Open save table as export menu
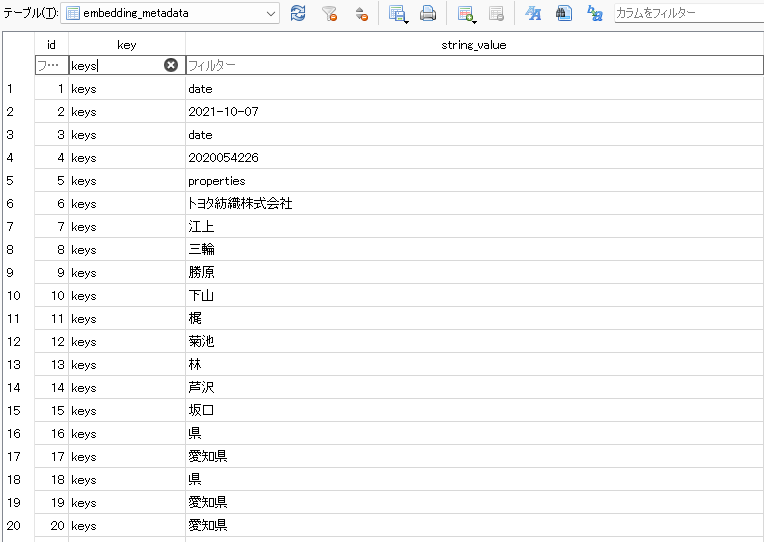 398,14
